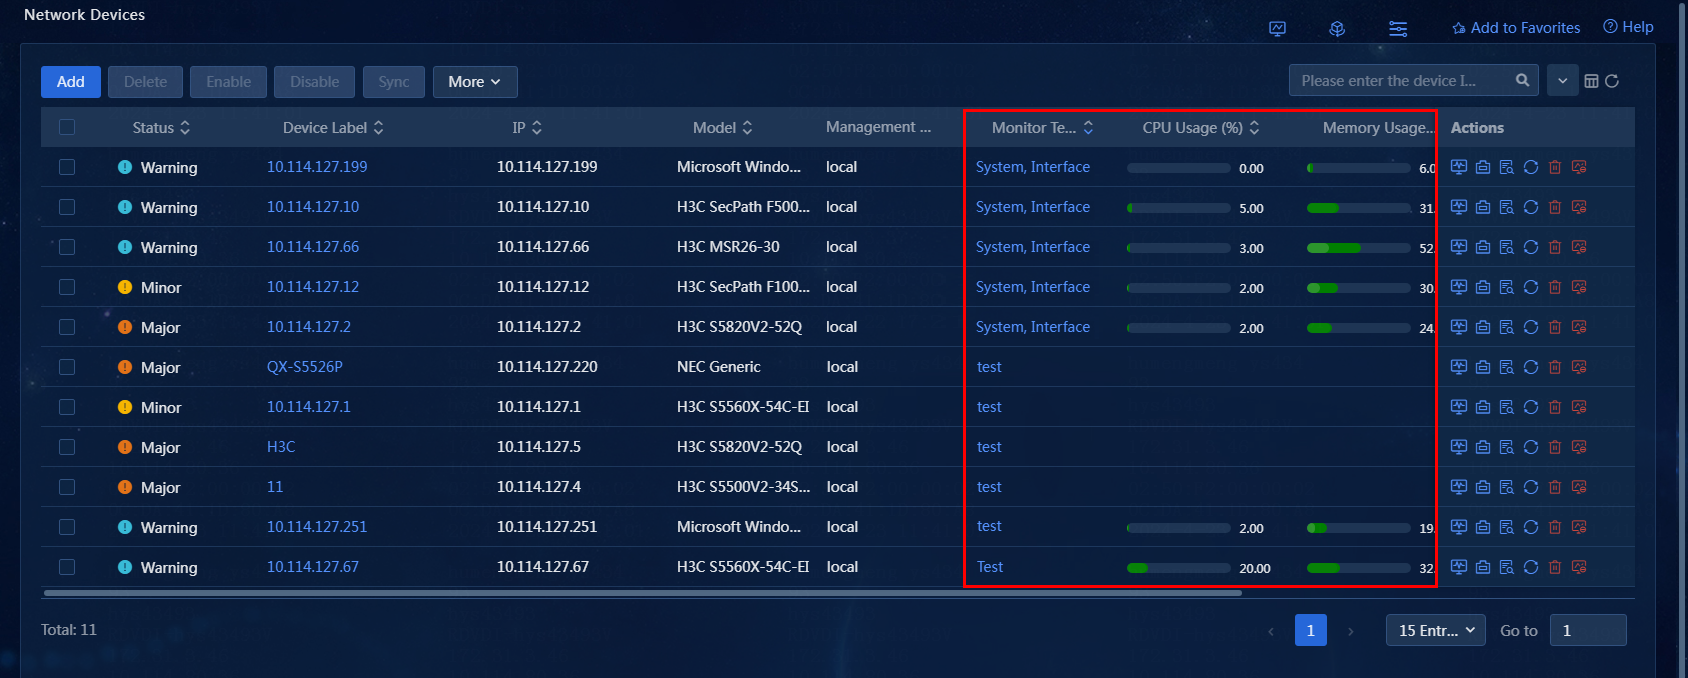Check the box for device 10.114.127.66

point(67,247)
